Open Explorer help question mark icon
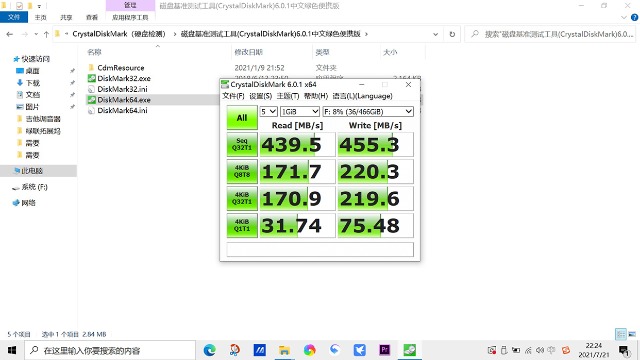 point(634,17)
